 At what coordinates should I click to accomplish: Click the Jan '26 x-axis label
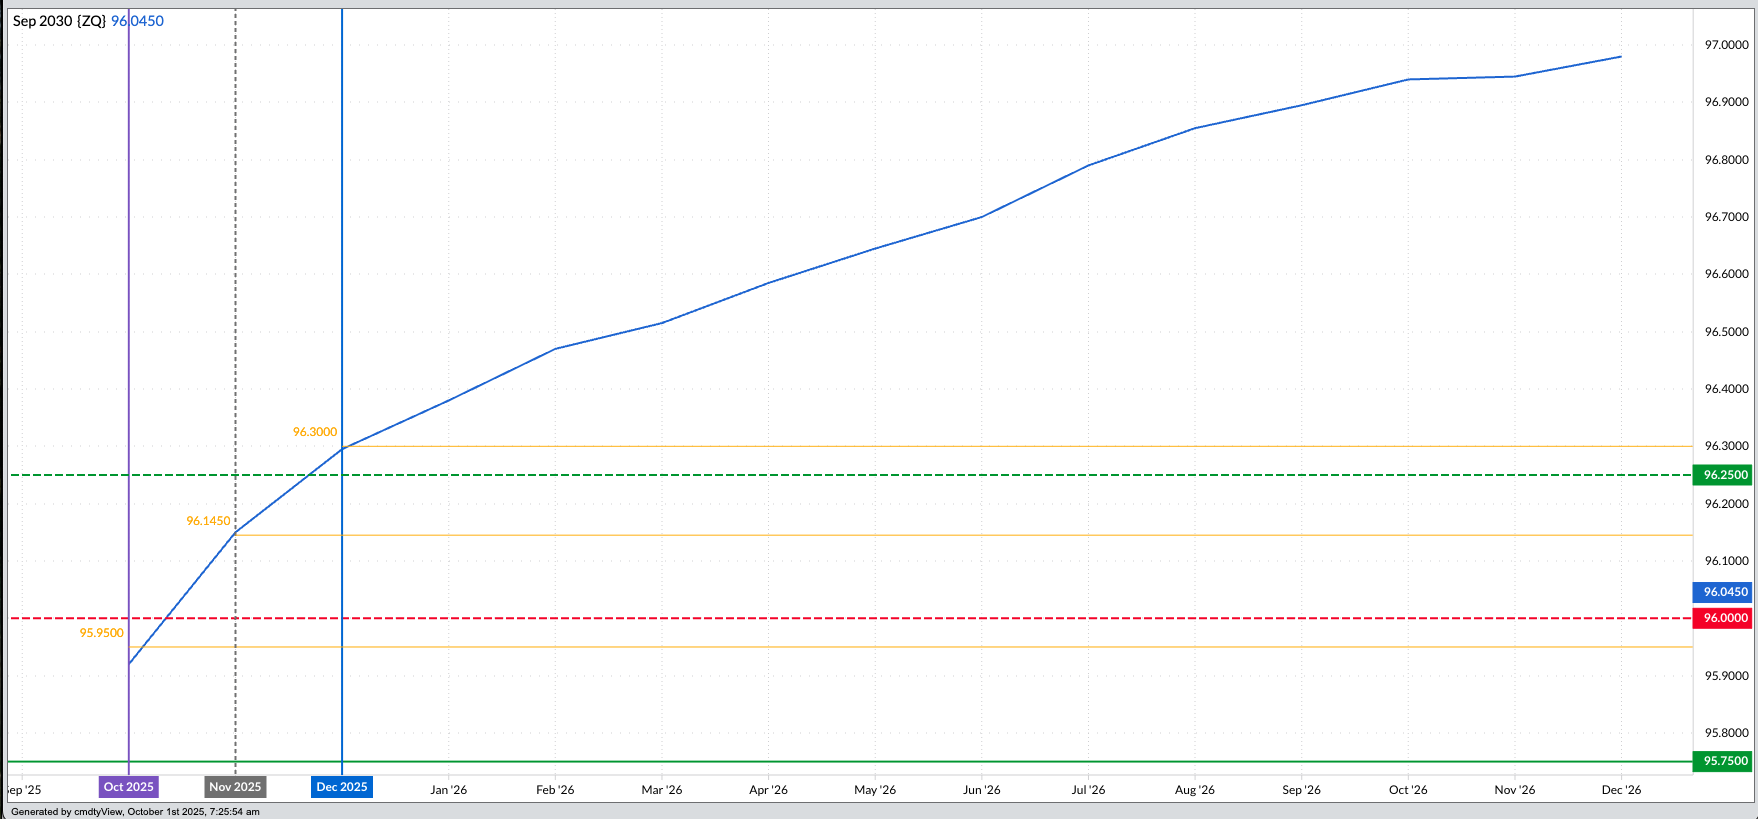point(448,790)
